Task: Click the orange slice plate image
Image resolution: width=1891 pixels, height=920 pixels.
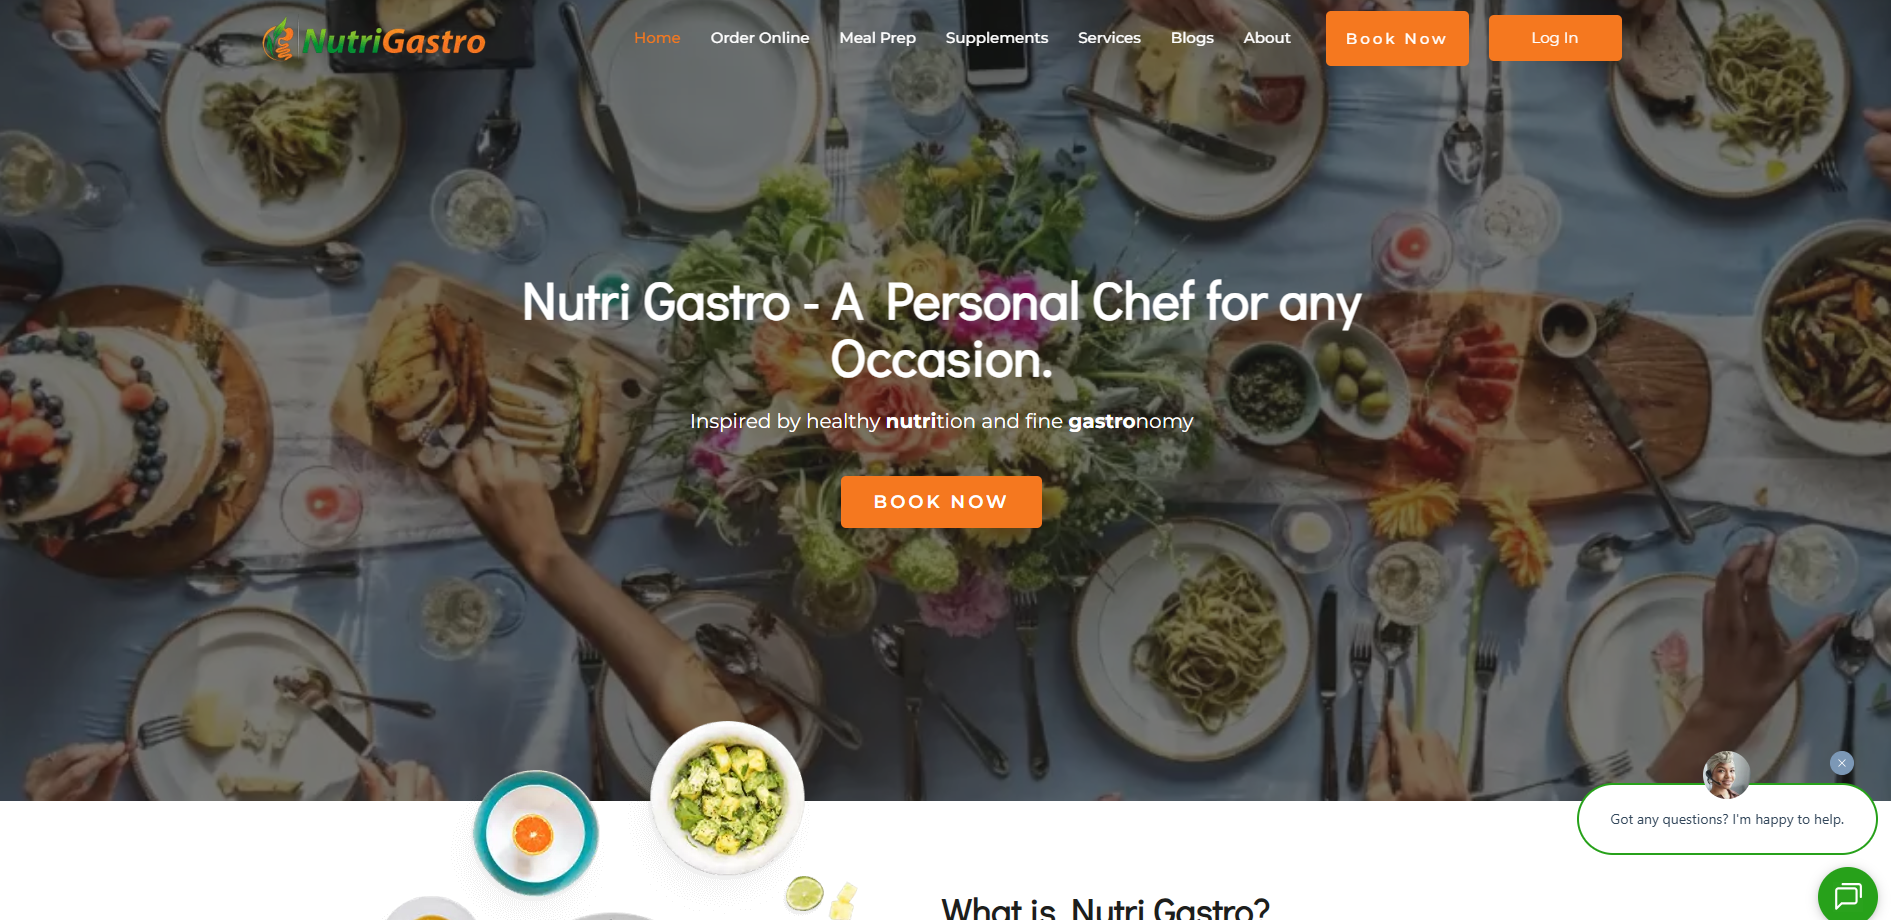Action: pyautogui.click(x=535, y=833)
